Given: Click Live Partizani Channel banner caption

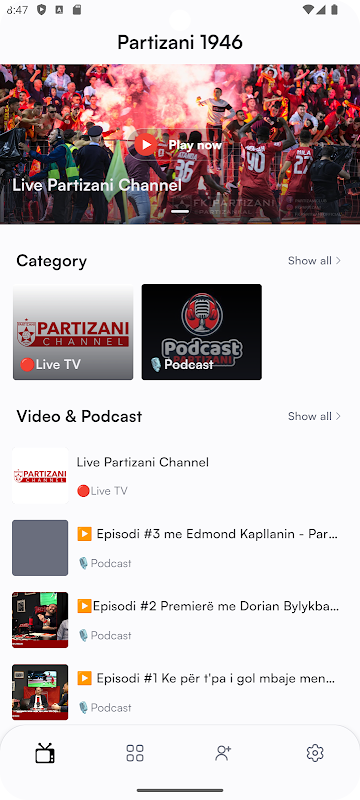Looking at the screenshot, I should (97, 185).
